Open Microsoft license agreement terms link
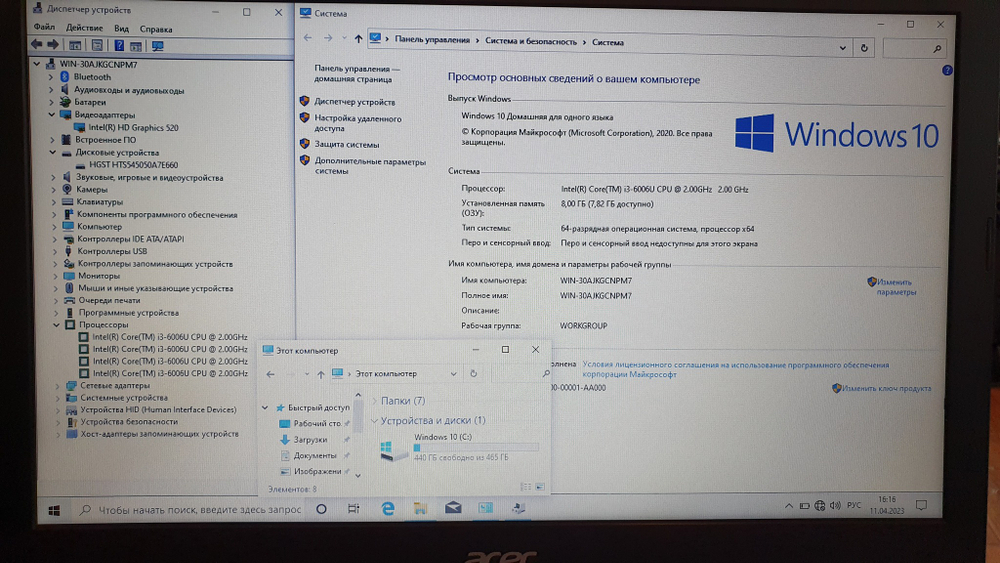This screenshot has height=563, width=1000. [x=735, y=370]
